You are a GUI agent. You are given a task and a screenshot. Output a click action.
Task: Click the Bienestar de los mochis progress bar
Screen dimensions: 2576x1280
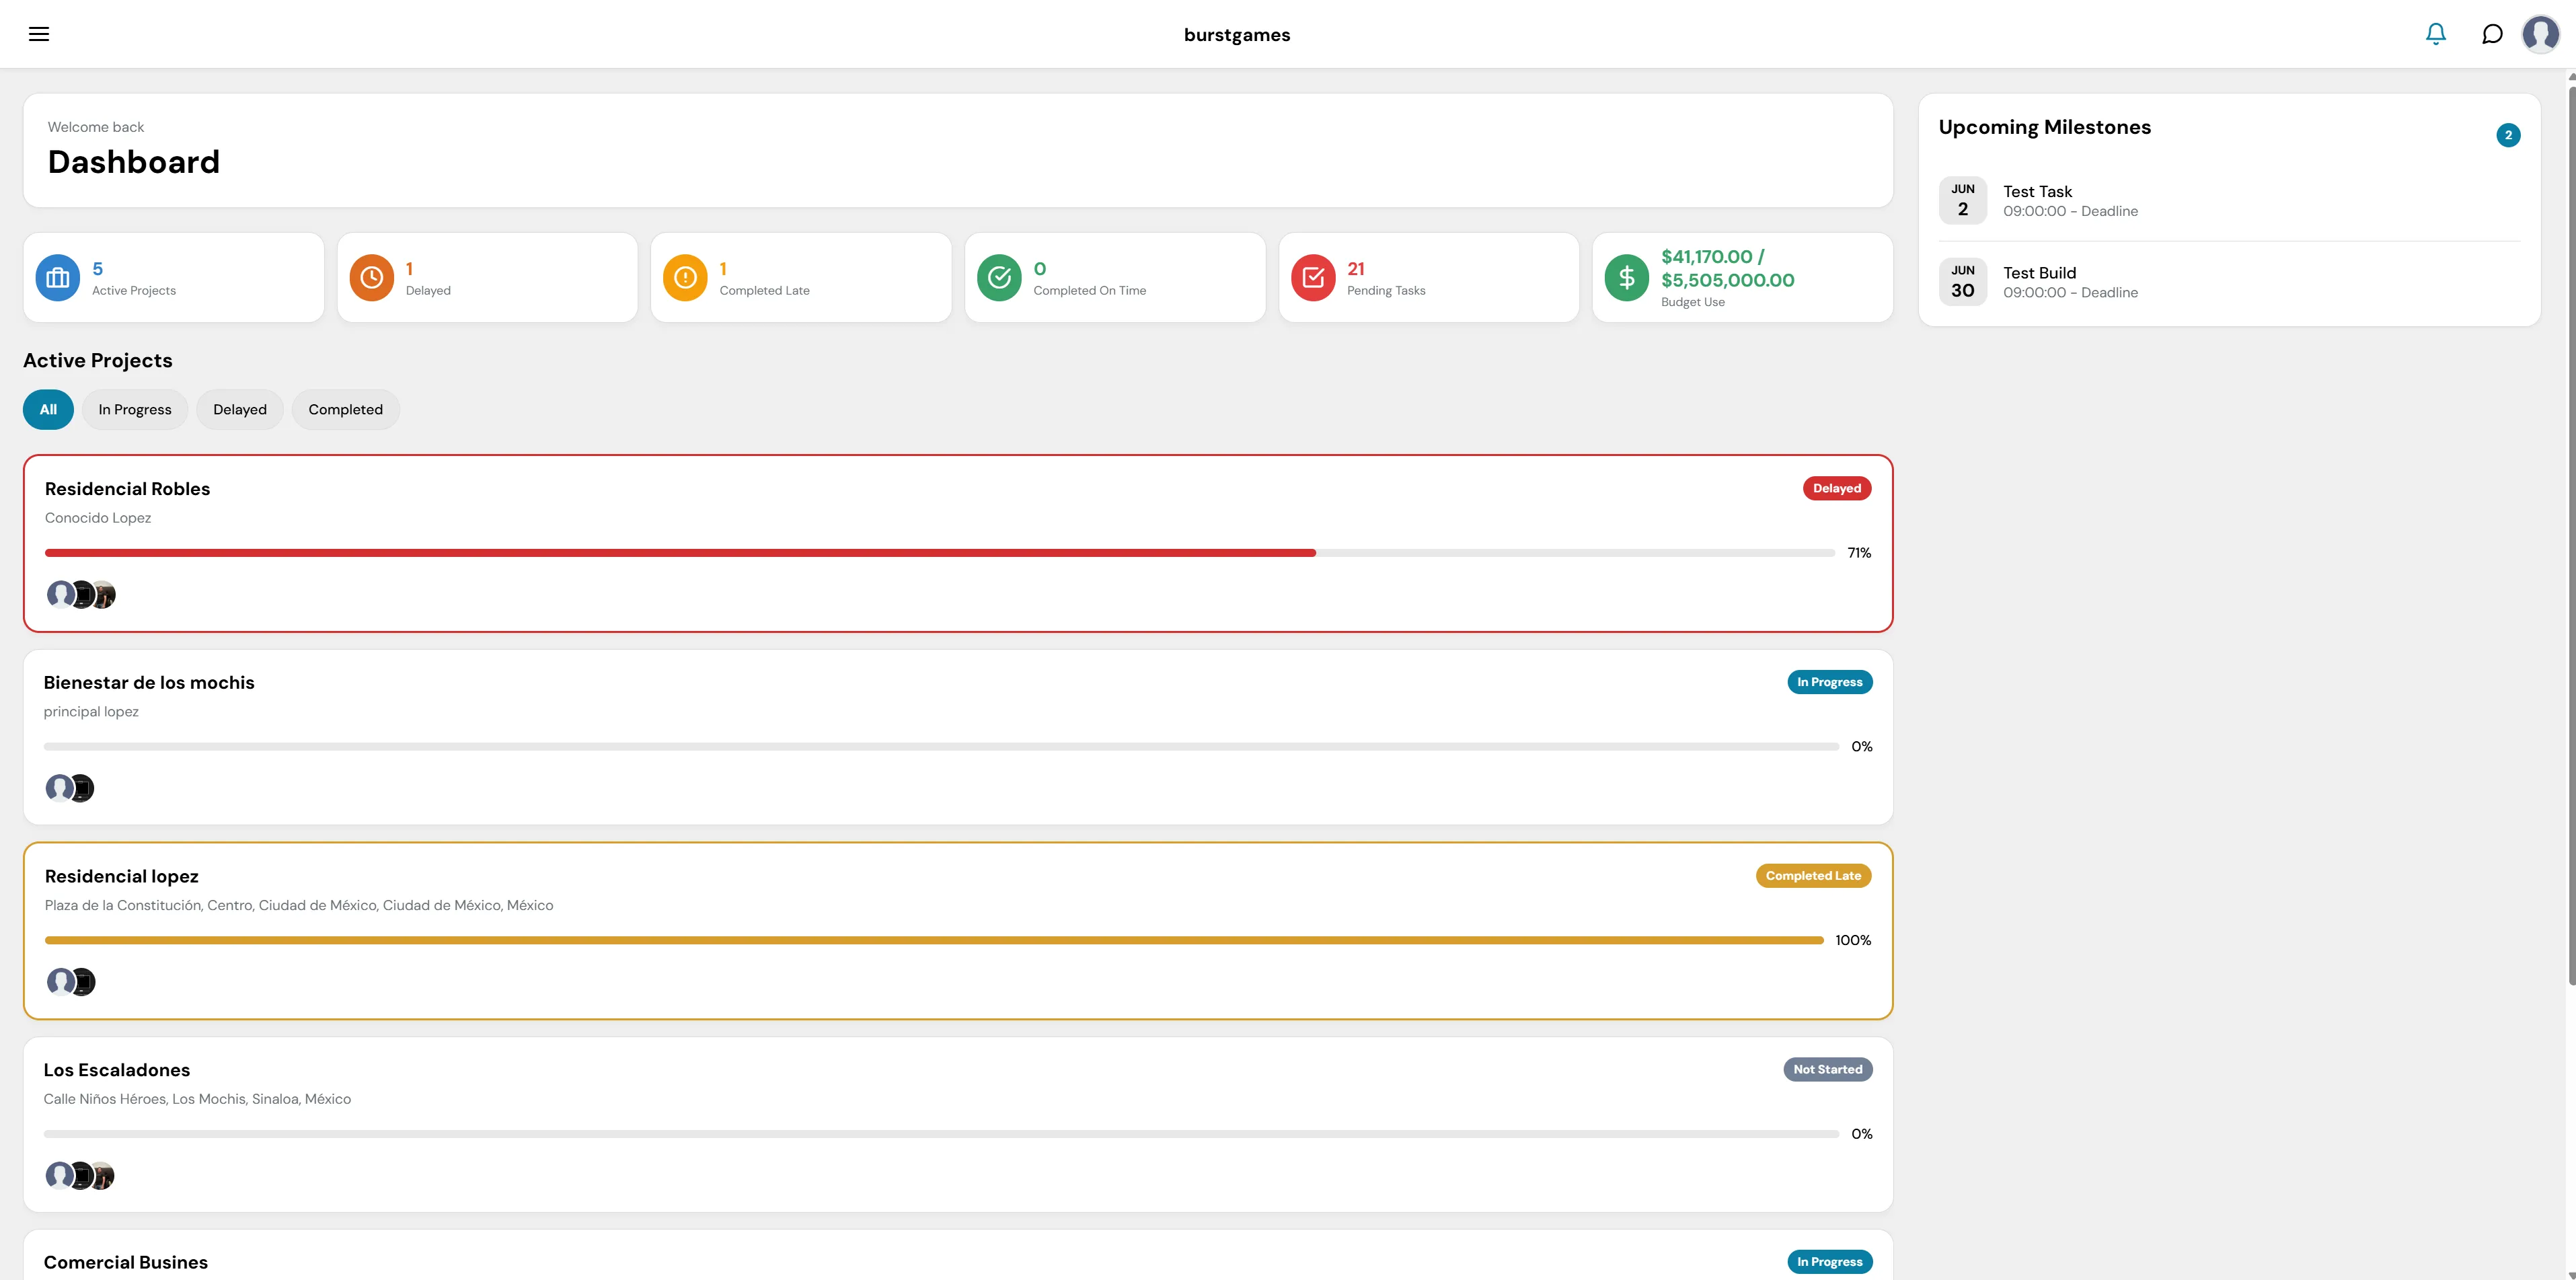click(941, 747)
